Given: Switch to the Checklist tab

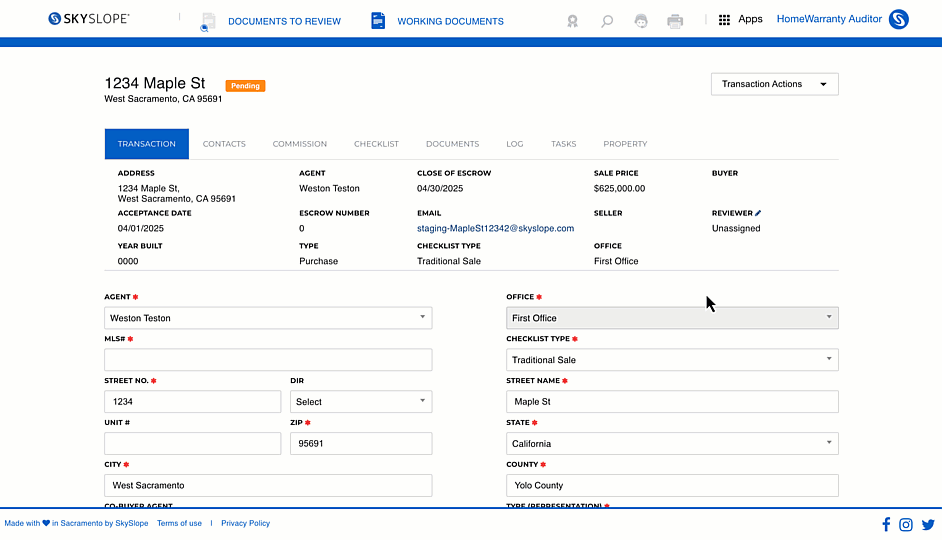Looking at the screenshot, I should (376, 144).
